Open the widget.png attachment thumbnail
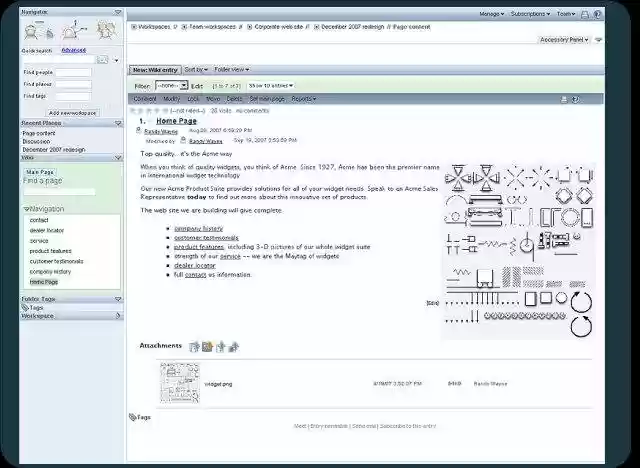Image resolution: width=640 pixels, height=468 pixels. coord(180,383)
